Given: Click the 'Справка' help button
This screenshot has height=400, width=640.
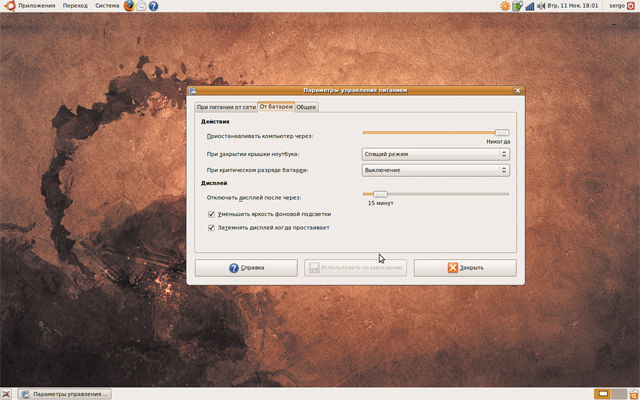Looking at the screenshot, I should point(246,268).
